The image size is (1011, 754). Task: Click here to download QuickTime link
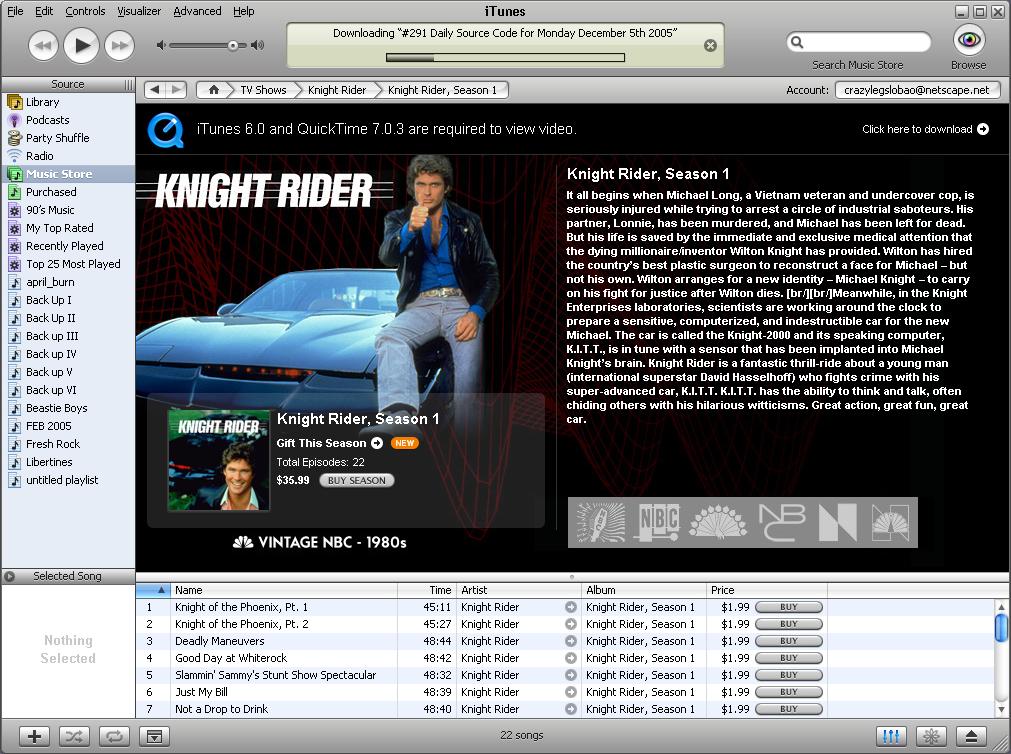click(x=925, y=129)
